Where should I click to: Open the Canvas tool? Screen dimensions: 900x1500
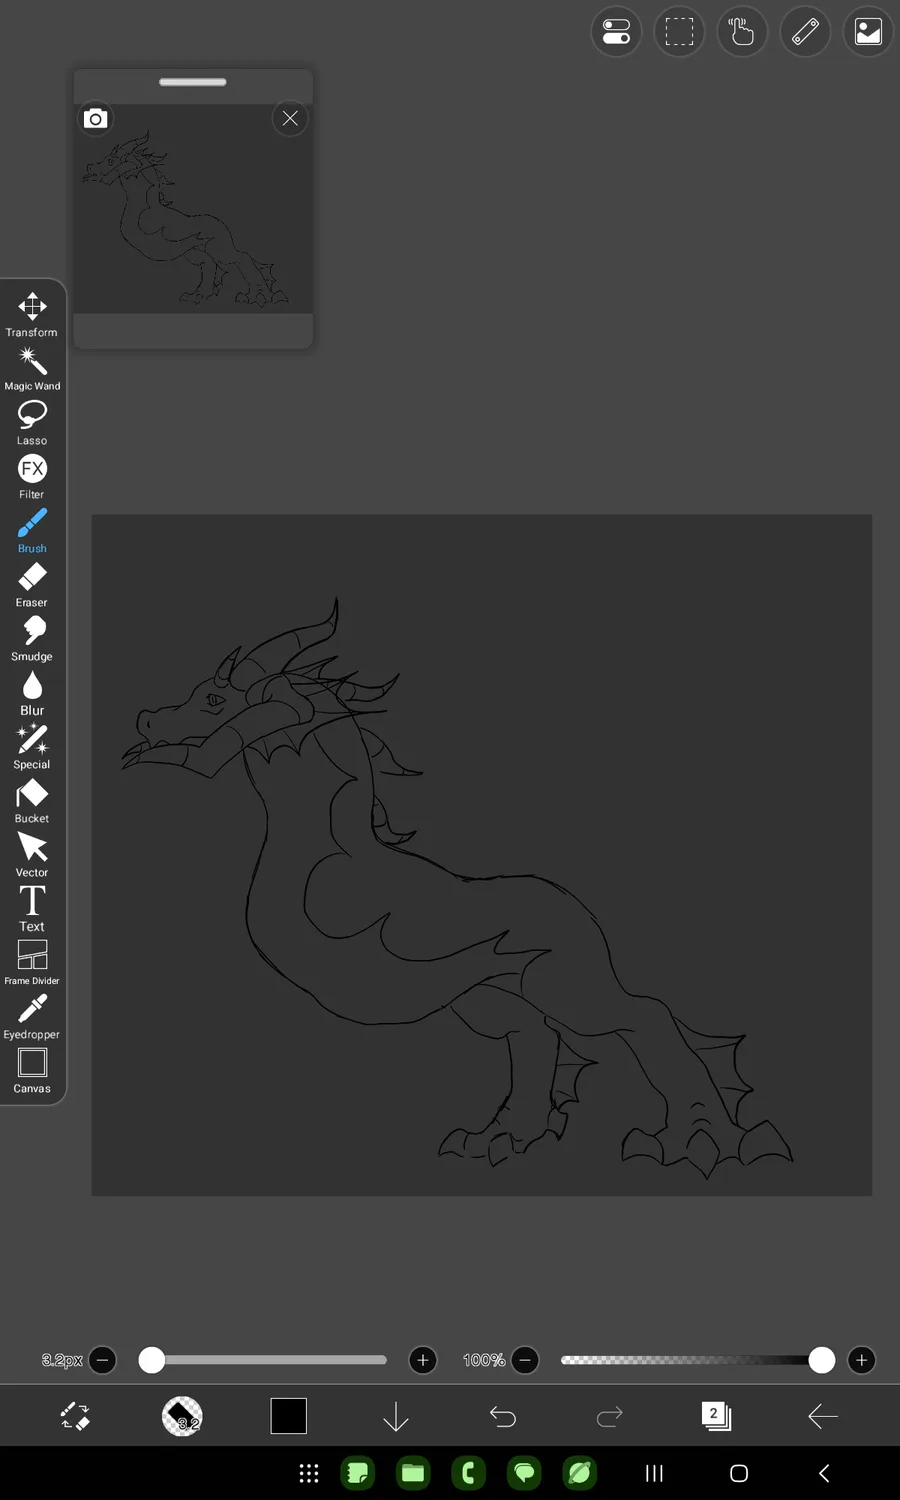pyautogui.click(x=32, y=1070)
